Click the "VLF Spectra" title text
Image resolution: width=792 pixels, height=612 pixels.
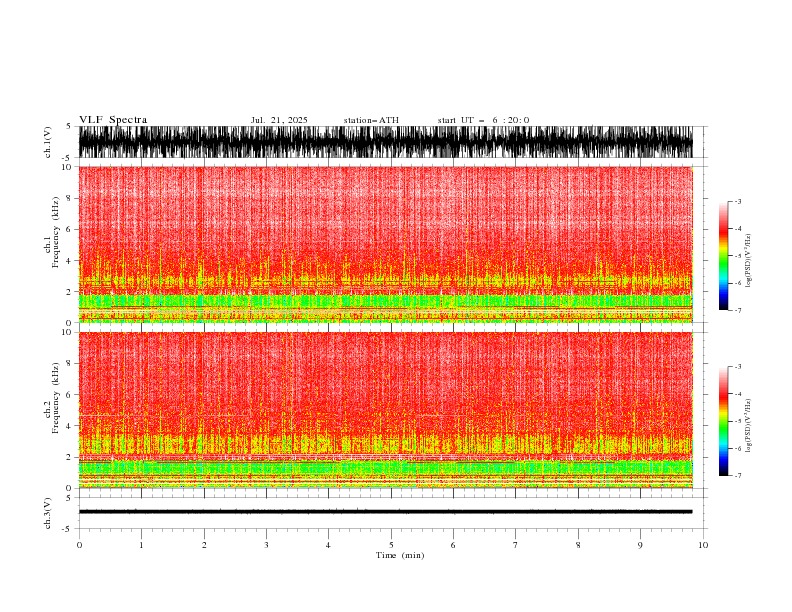(x=113, y=120)
